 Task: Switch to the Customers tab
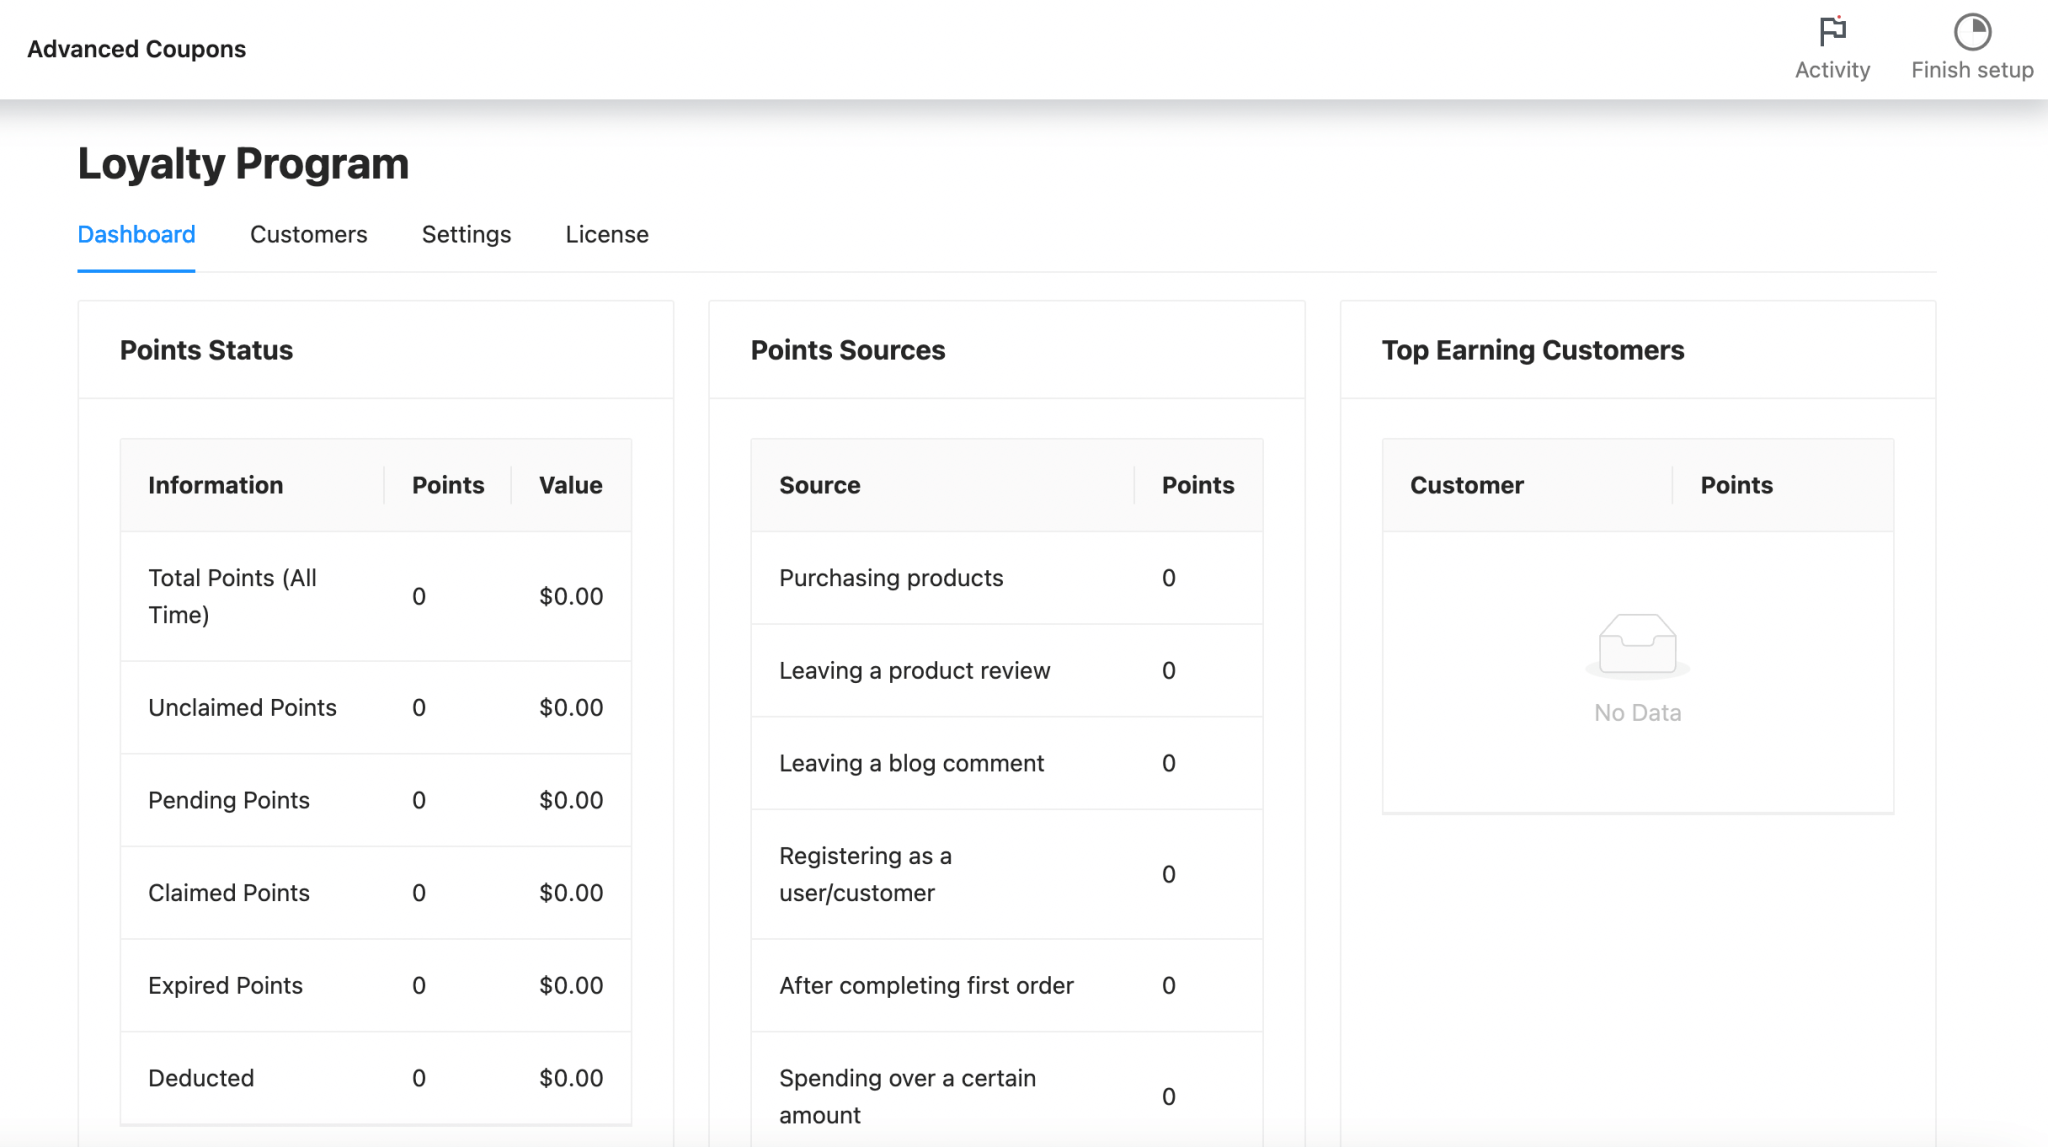coord(308,234)
